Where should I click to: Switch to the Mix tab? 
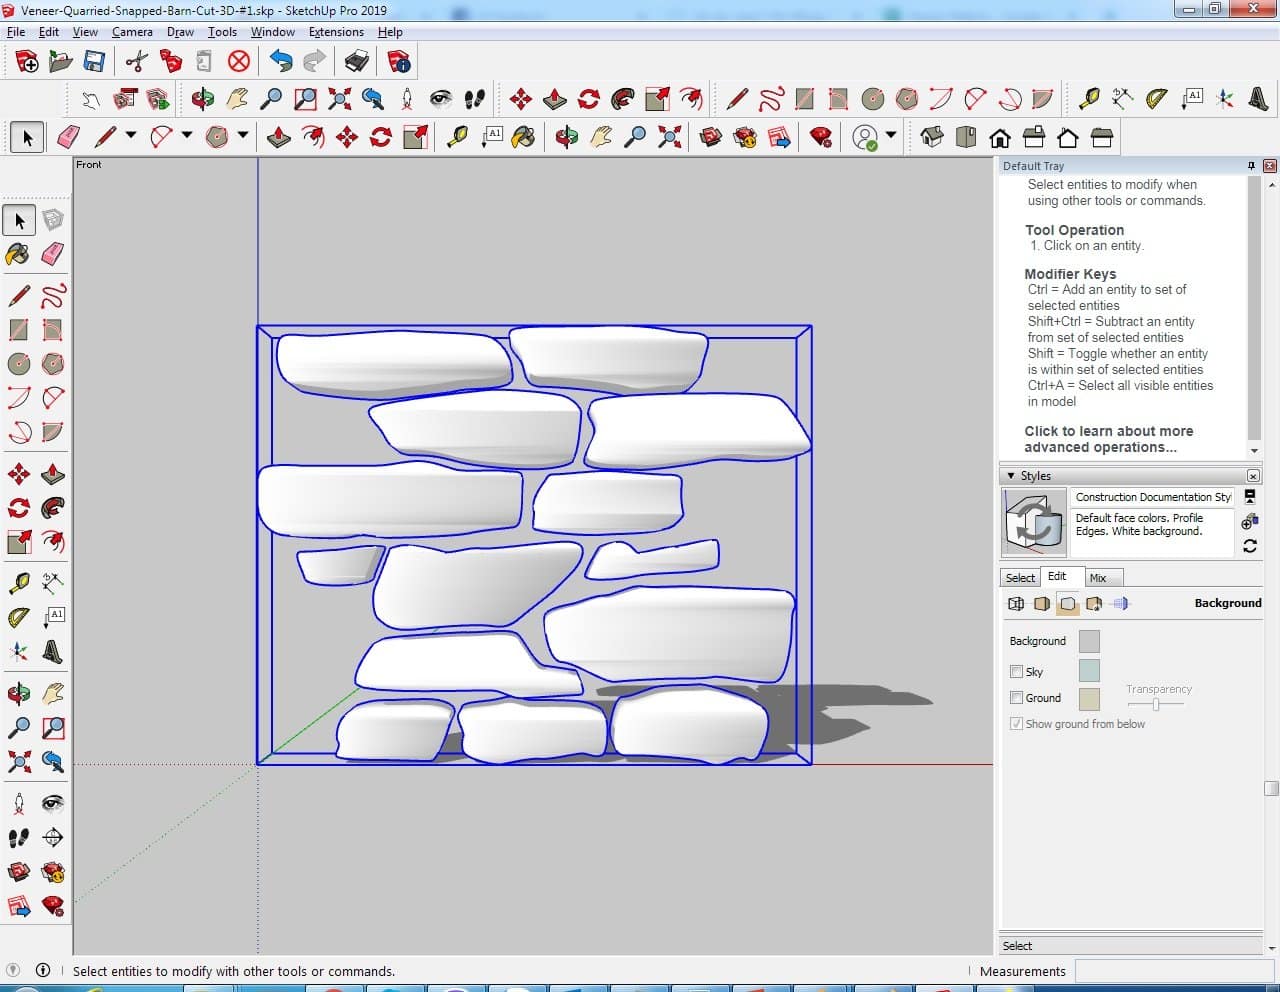[x=1098, y=578]
